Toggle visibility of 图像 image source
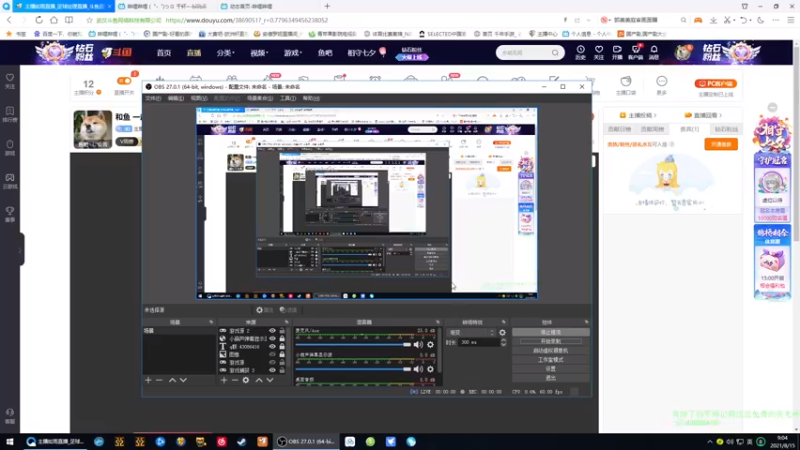 pos(272,354)
